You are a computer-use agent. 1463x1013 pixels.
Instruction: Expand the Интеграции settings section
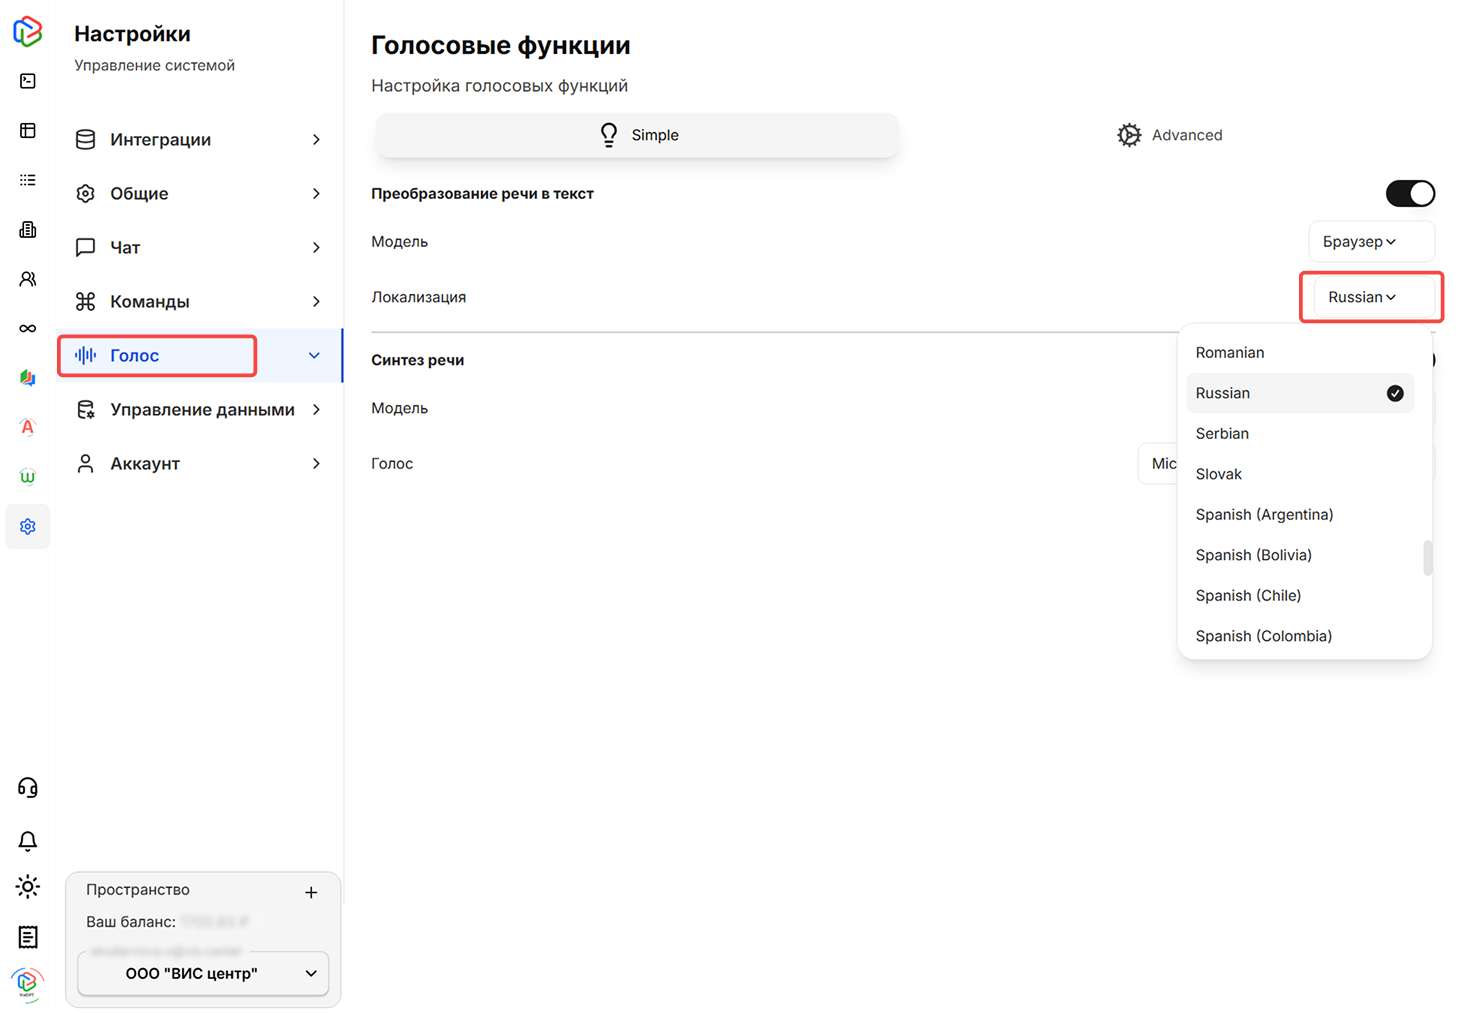pyautogui.click(x=199, y=140)
